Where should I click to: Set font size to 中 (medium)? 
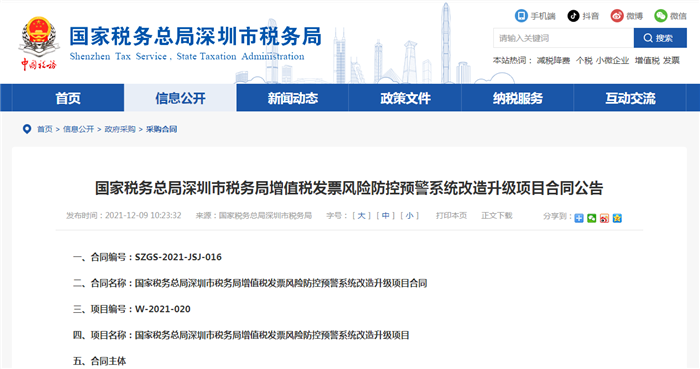click(x=385, y=216)
